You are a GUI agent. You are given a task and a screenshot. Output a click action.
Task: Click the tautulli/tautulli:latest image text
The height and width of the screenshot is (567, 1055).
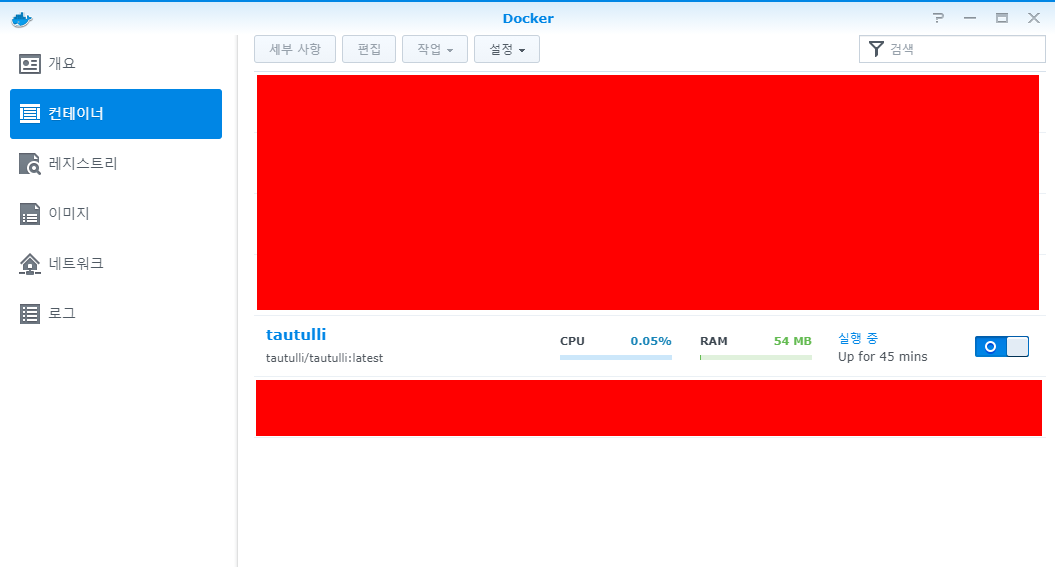[324, 358]
